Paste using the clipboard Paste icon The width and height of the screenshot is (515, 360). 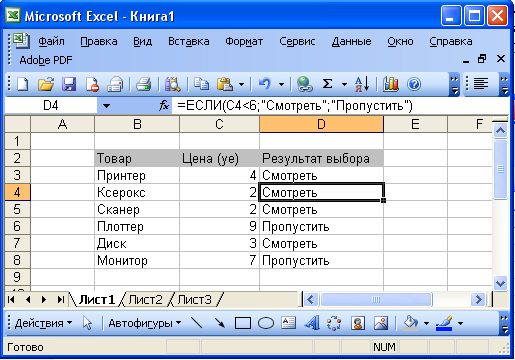225,84
